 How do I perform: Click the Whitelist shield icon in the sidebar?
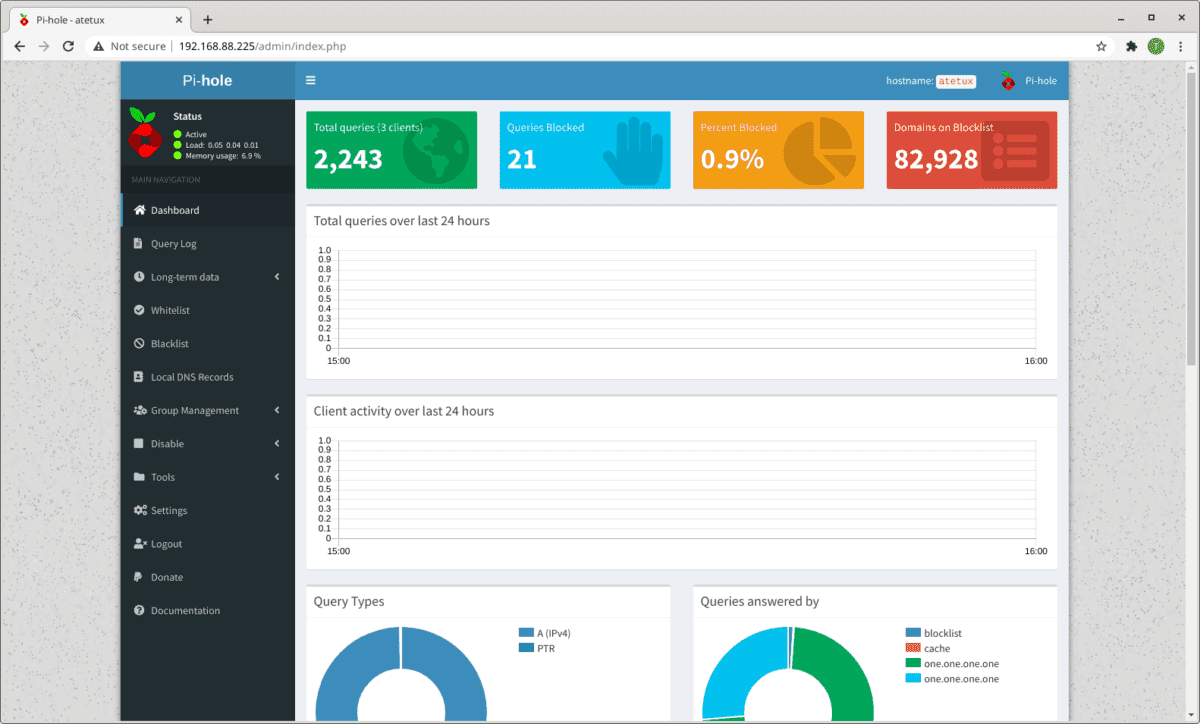(139, 310)
